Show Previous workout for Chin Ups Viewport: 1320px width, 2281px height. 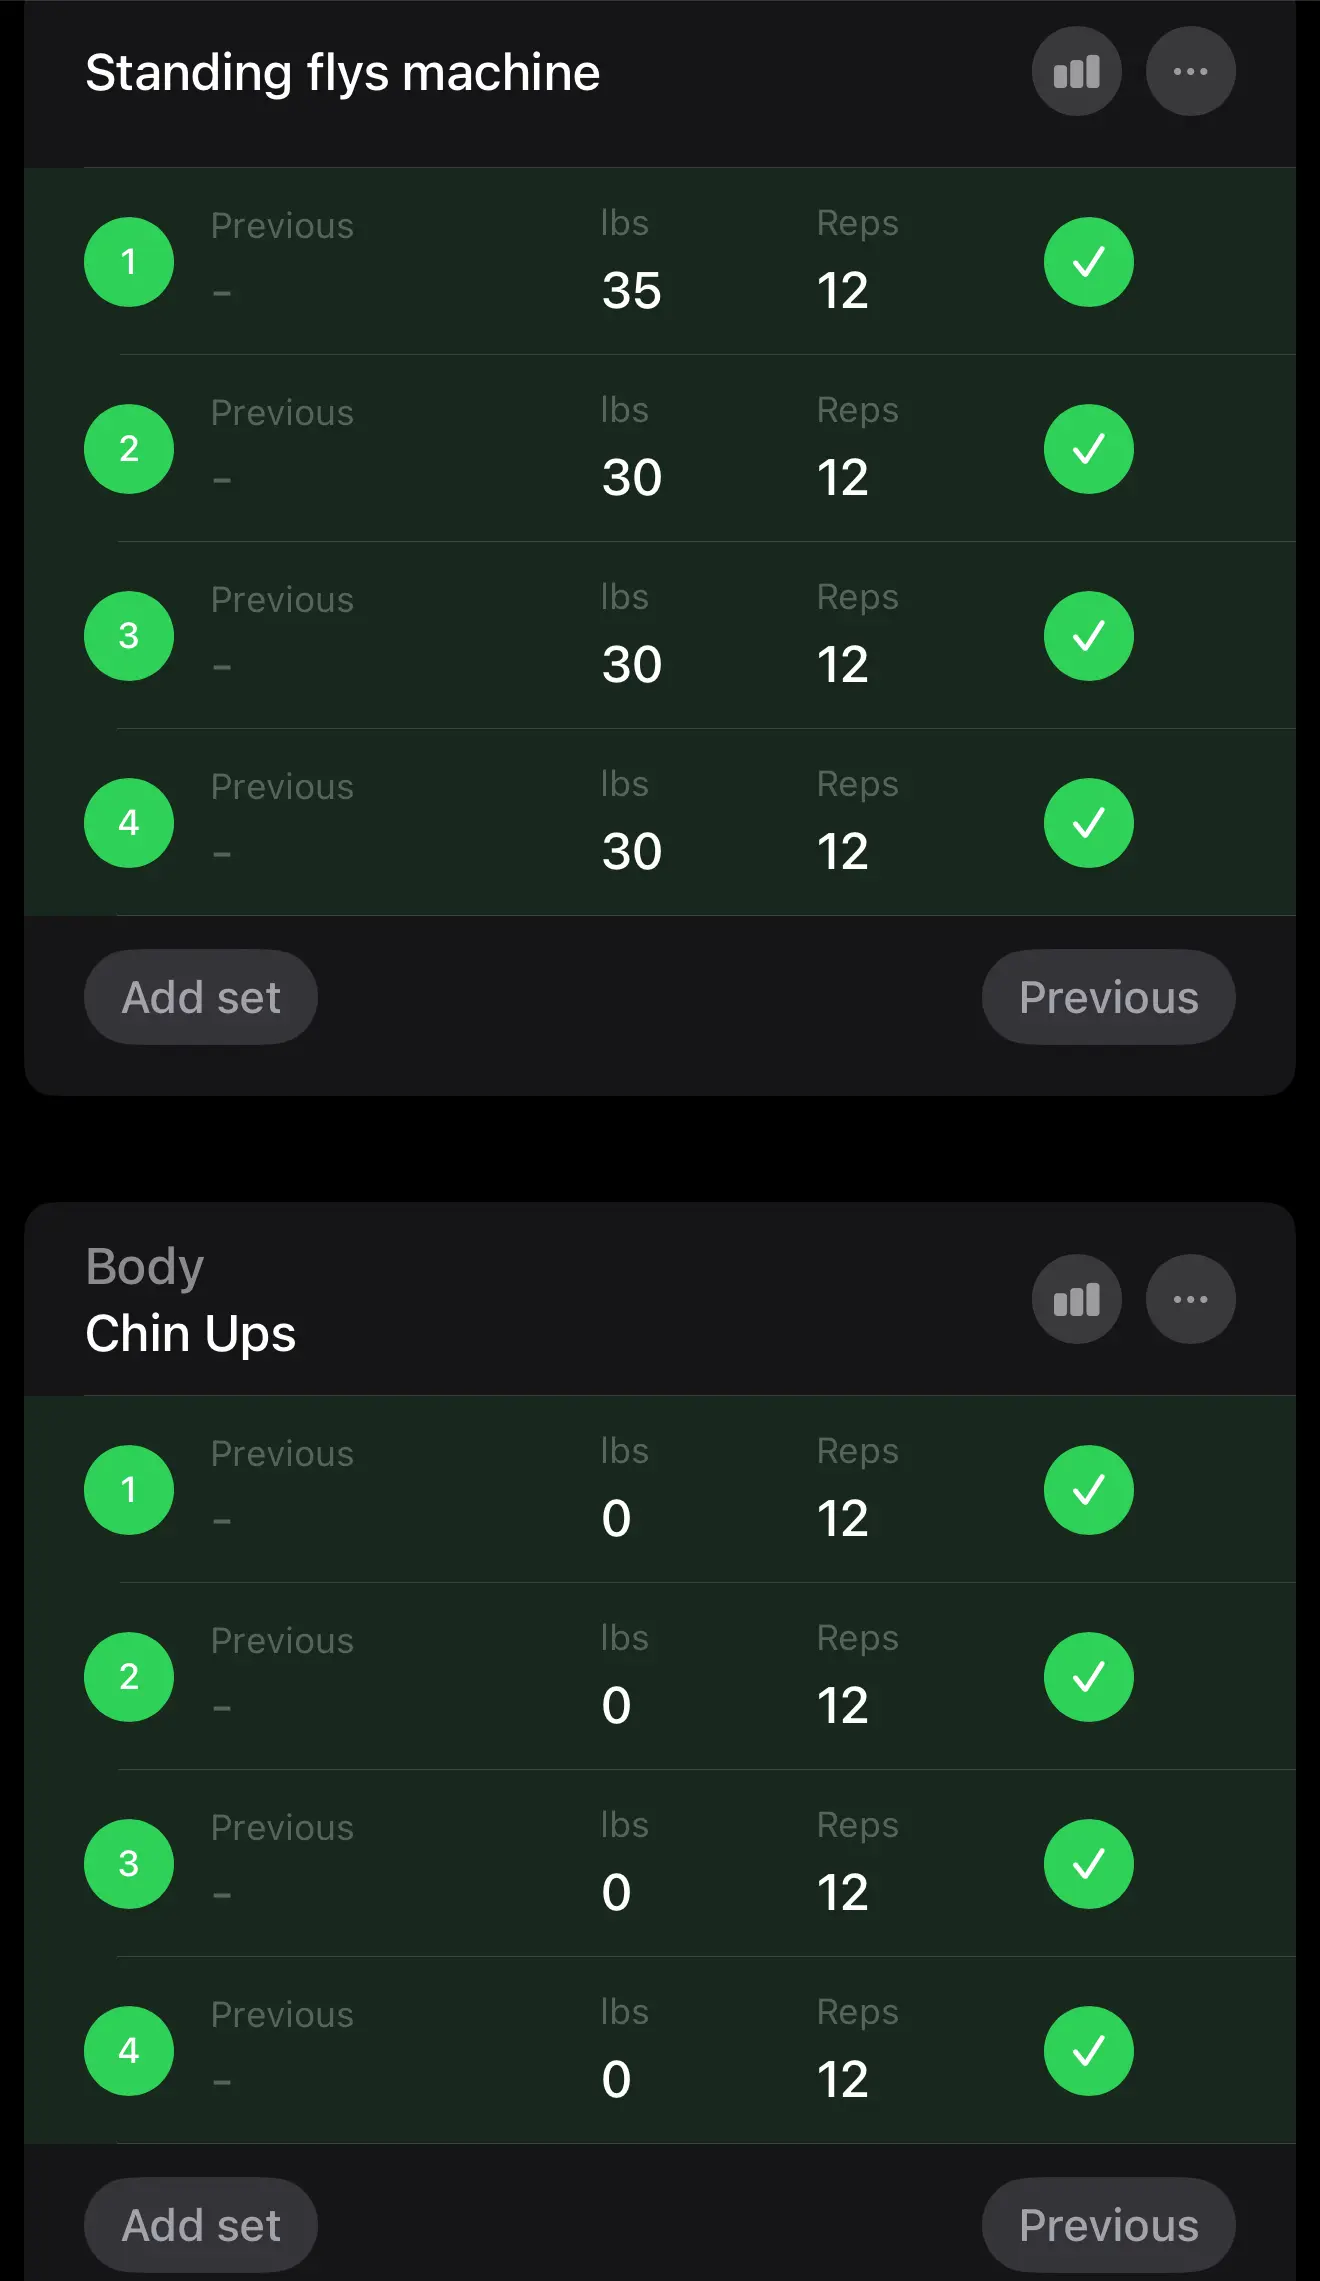pos(1108,2225)
